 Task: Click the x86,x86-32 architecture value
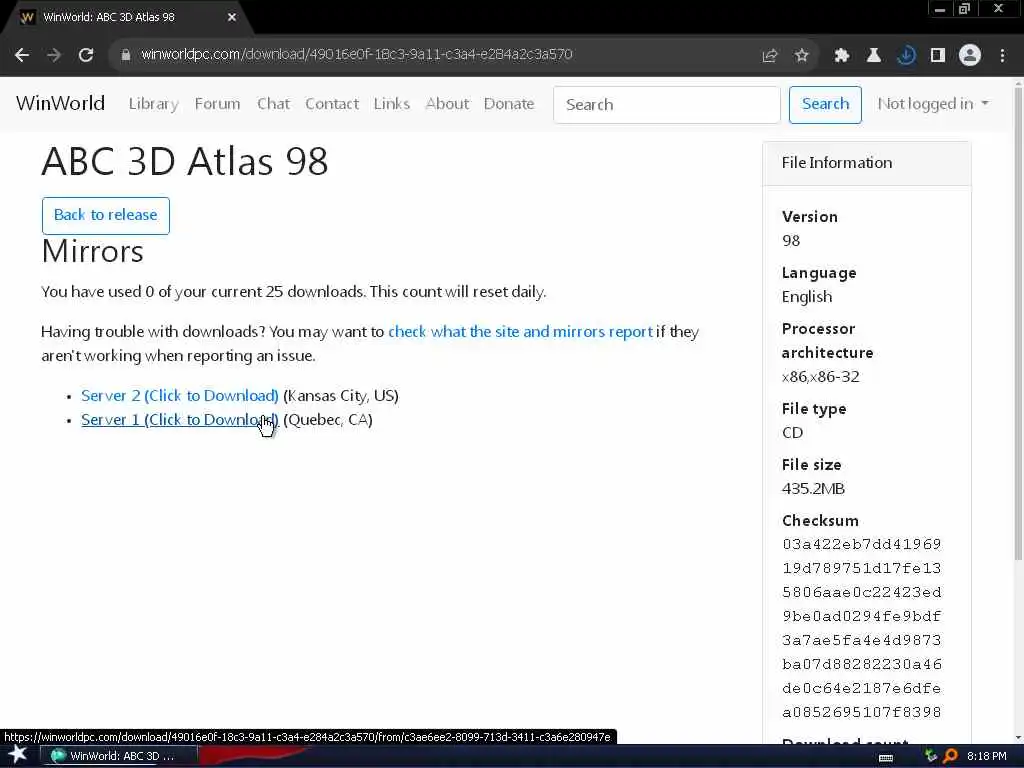[820, 377]
